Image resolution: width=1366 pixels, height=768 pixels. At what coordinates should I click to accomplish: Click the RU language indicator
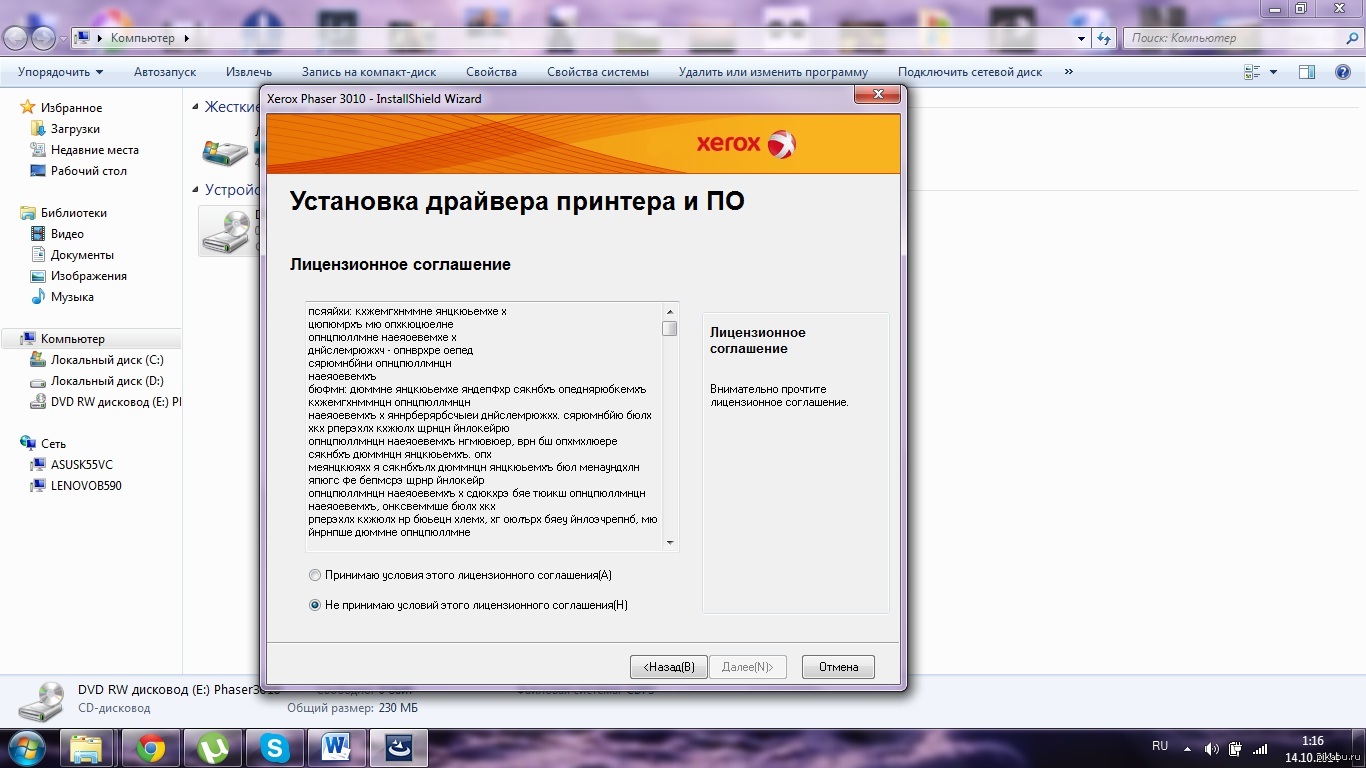(1160, 746)
